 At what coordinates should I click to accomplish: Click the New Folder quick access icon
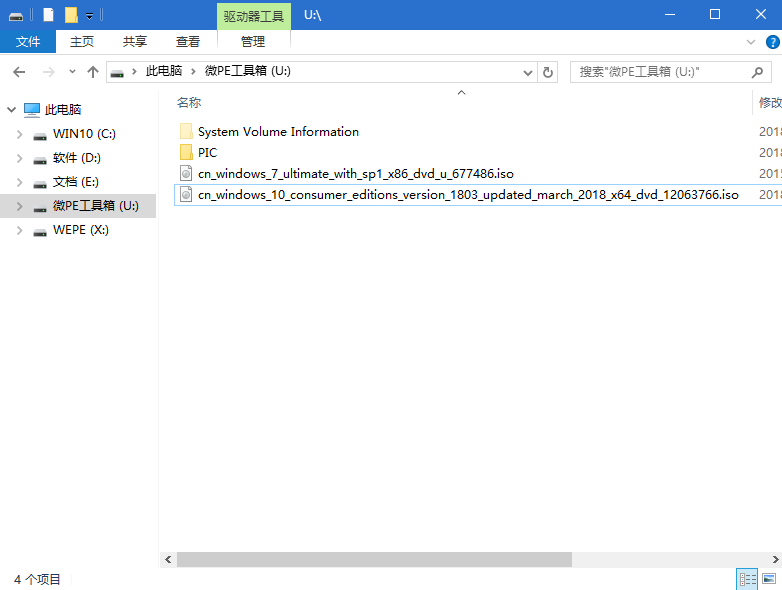(x=71, y=15)
